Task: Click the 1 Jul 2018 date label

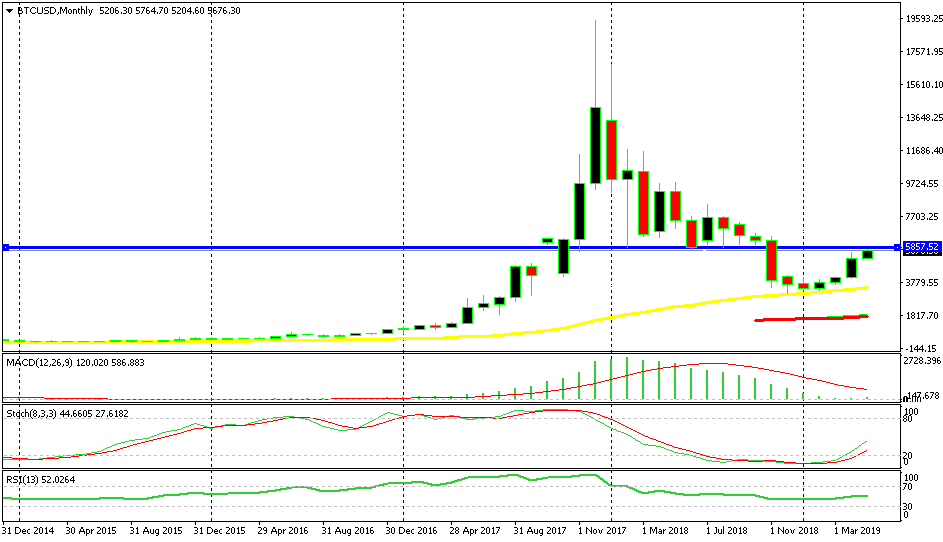Action: point(727,531)
